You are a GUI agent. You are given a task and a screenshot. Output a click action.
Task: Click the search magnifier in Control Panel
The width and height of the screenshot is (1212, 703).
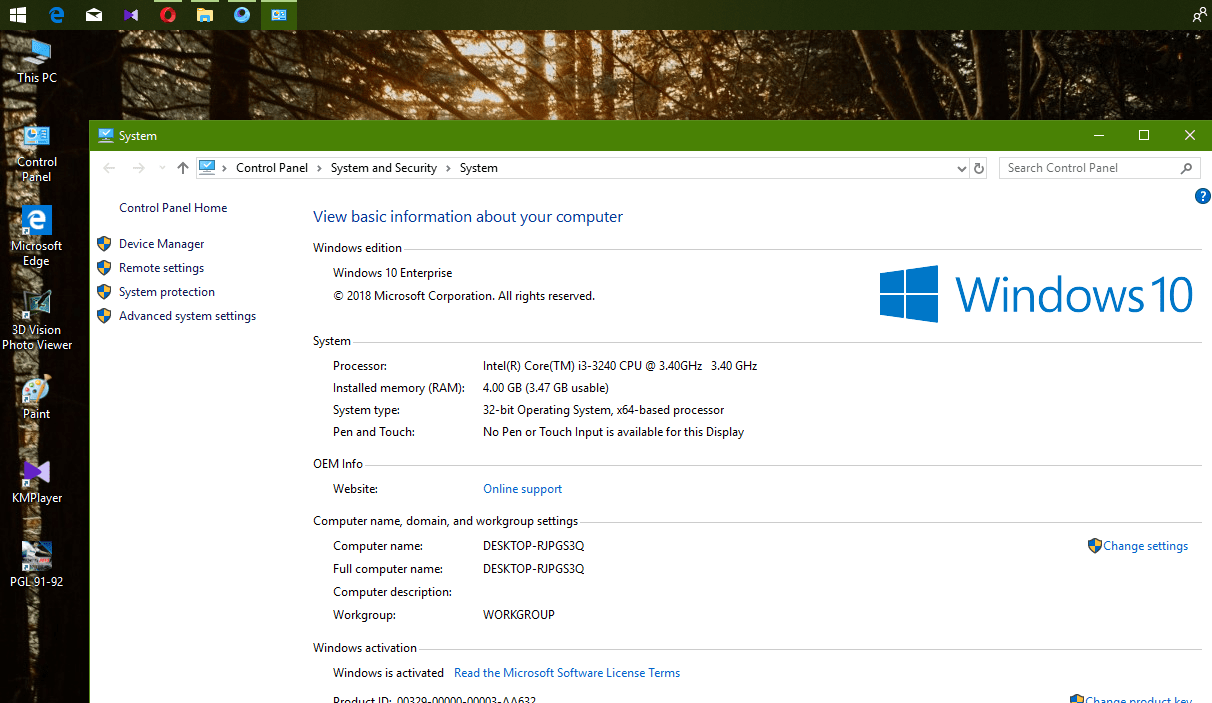(x=1187, y=168)
